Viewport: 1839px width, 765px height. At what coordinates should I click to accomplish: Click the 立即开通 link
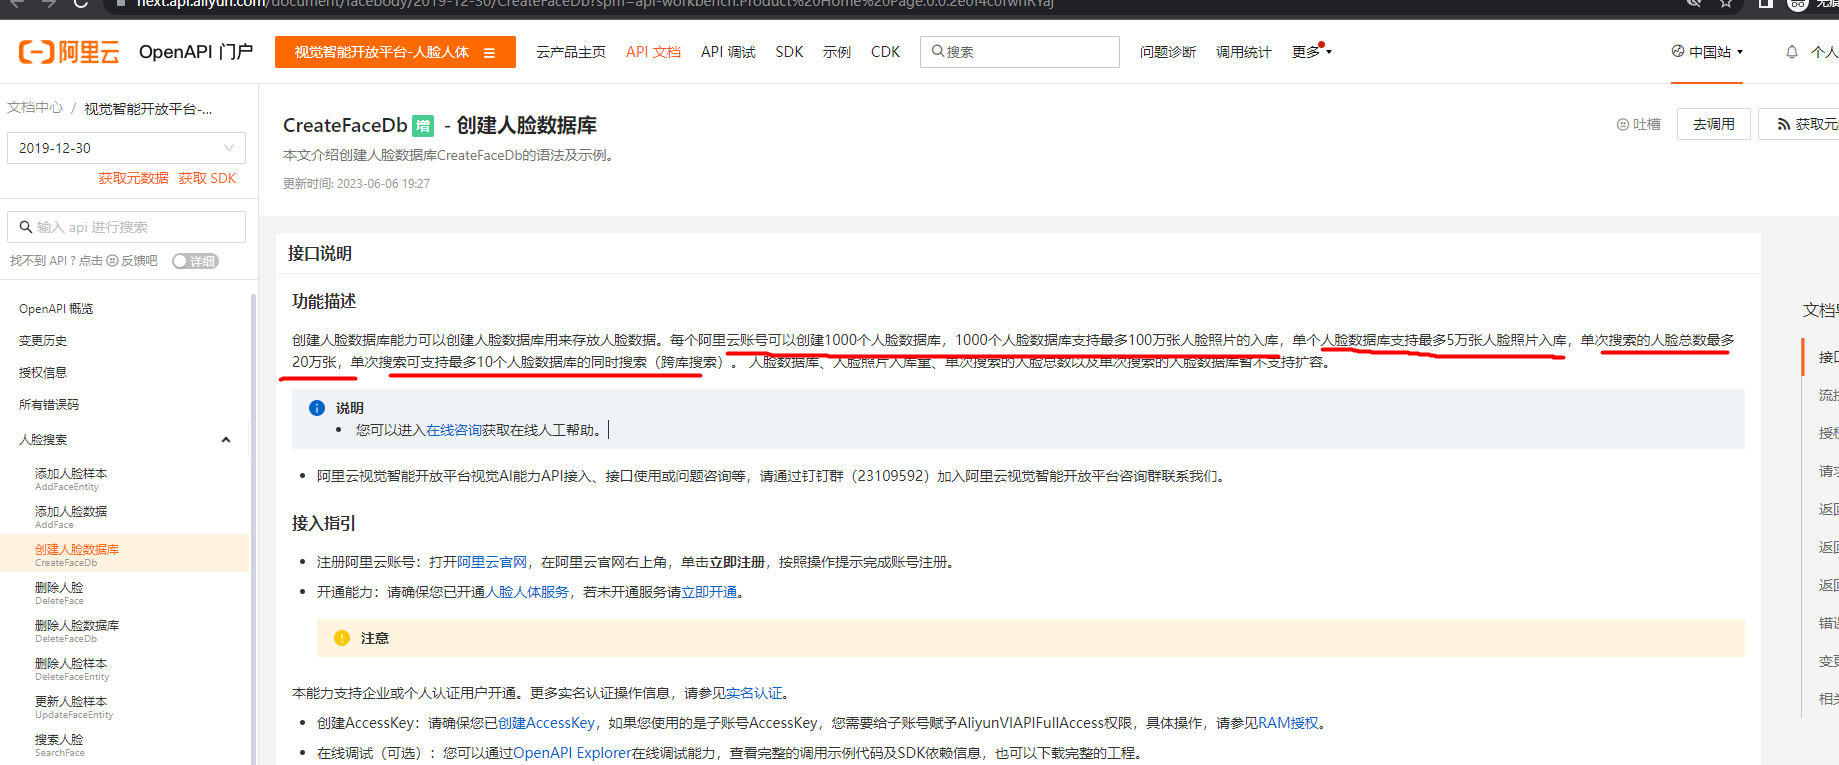tap(709, 592)
